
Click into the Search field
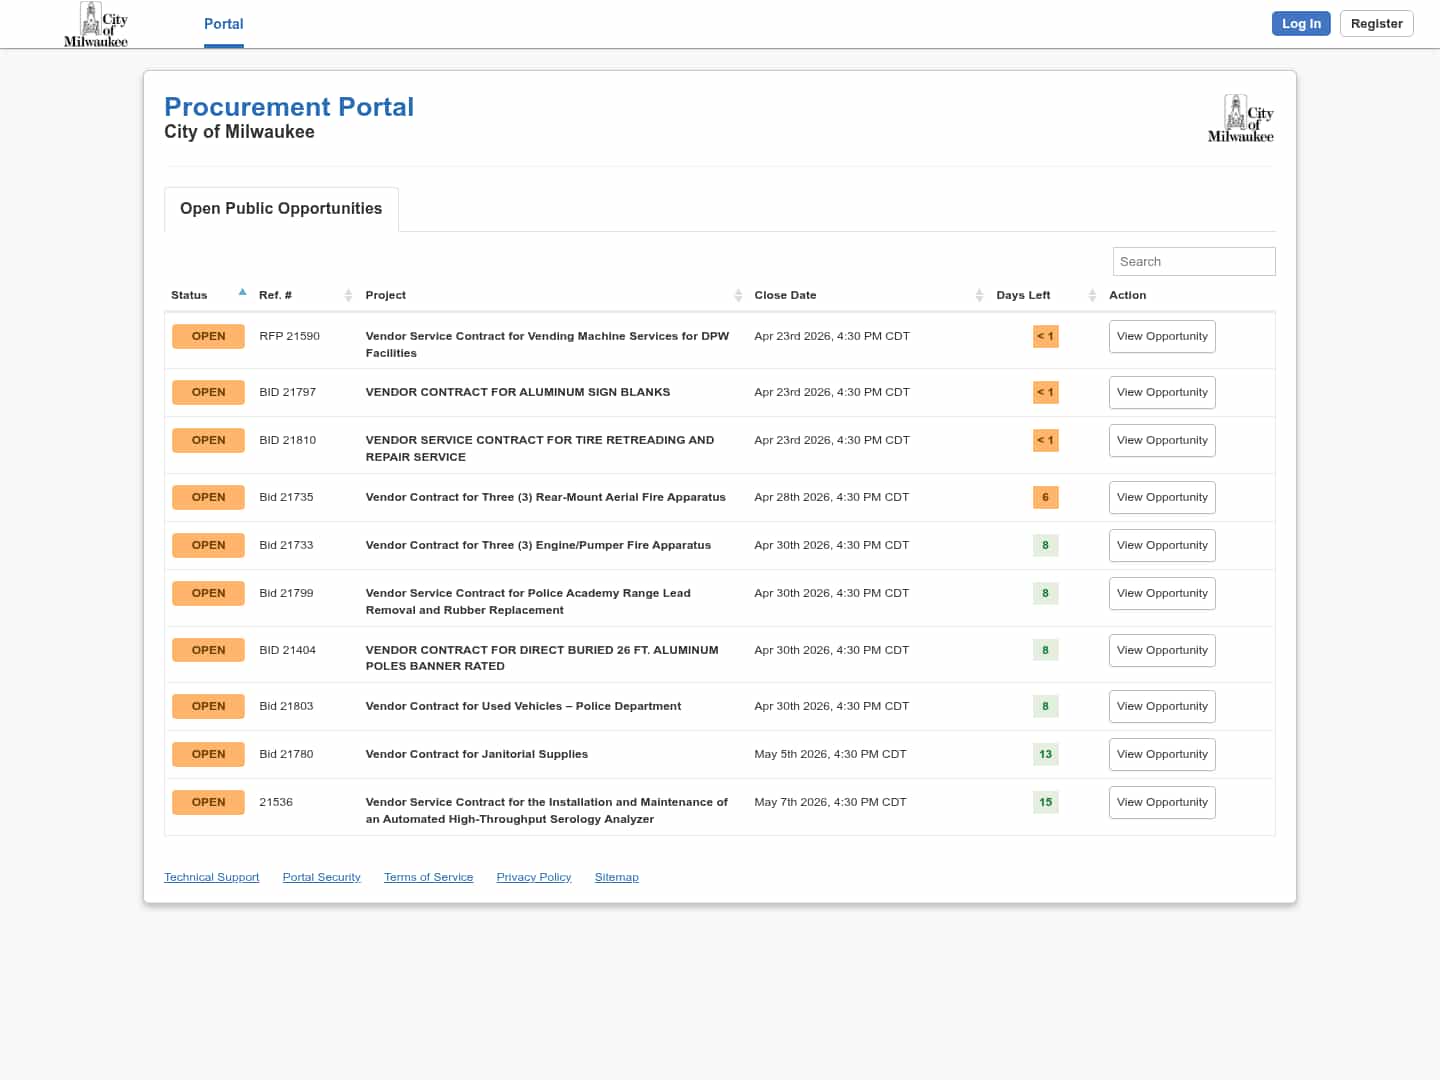tap(1193, 262)
